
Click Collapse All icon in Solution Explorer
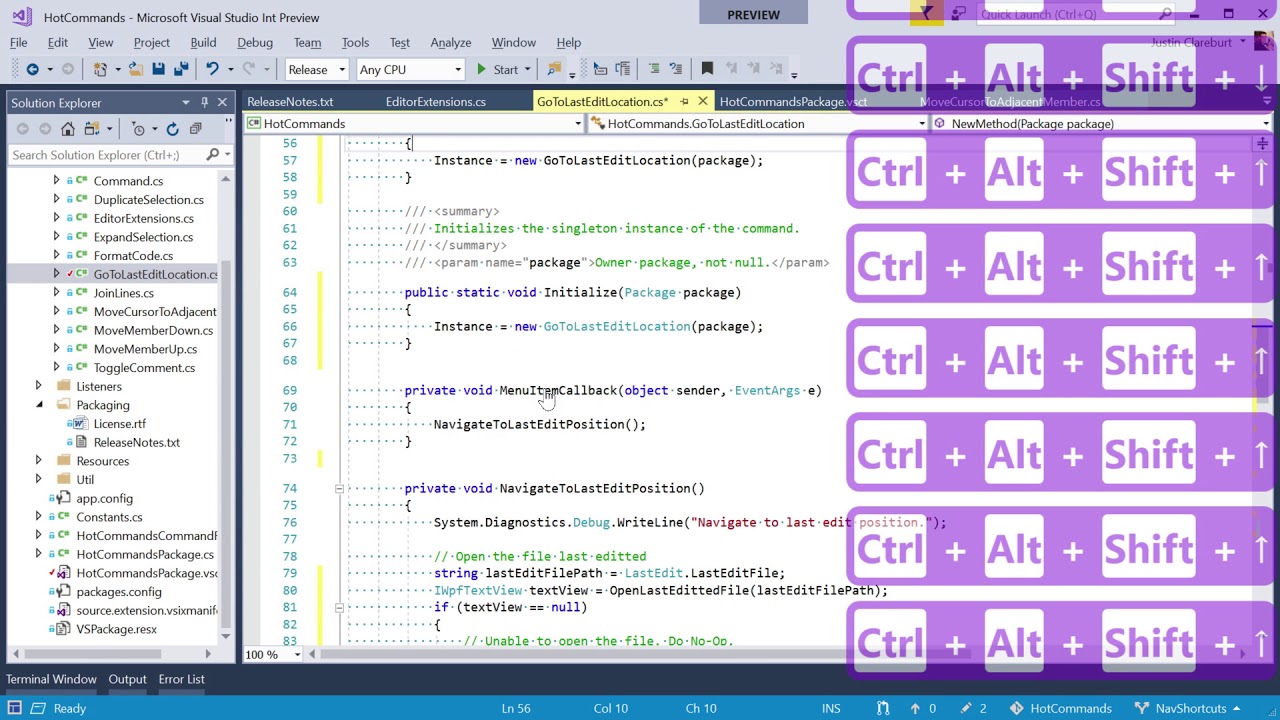(x=195, y=129)
